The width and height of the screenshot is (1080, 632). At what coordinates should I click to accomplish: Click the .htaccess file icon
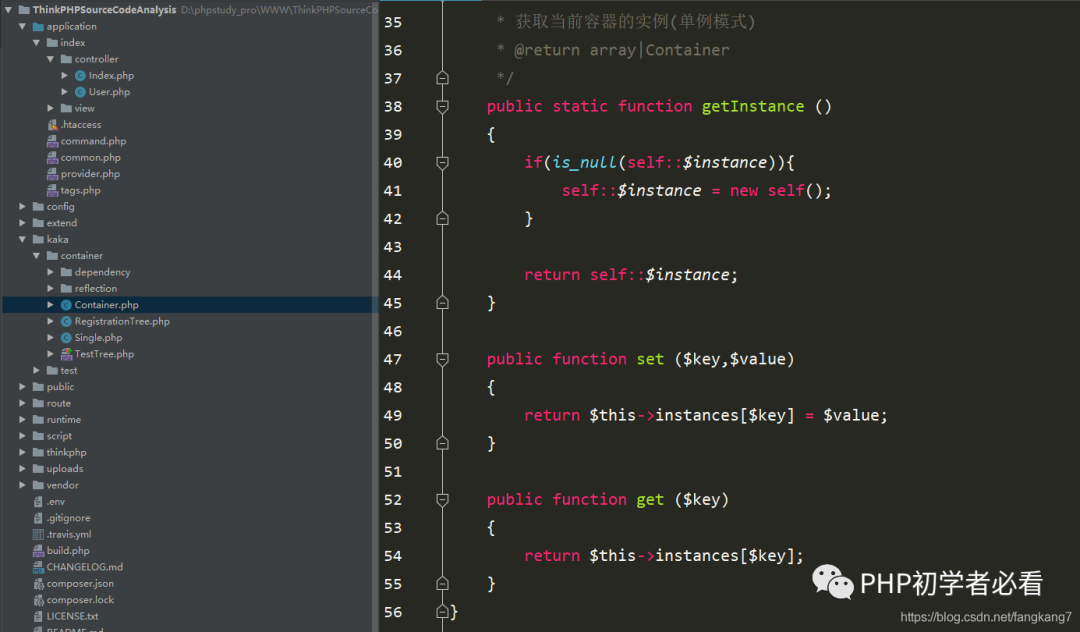pos(52,125)
